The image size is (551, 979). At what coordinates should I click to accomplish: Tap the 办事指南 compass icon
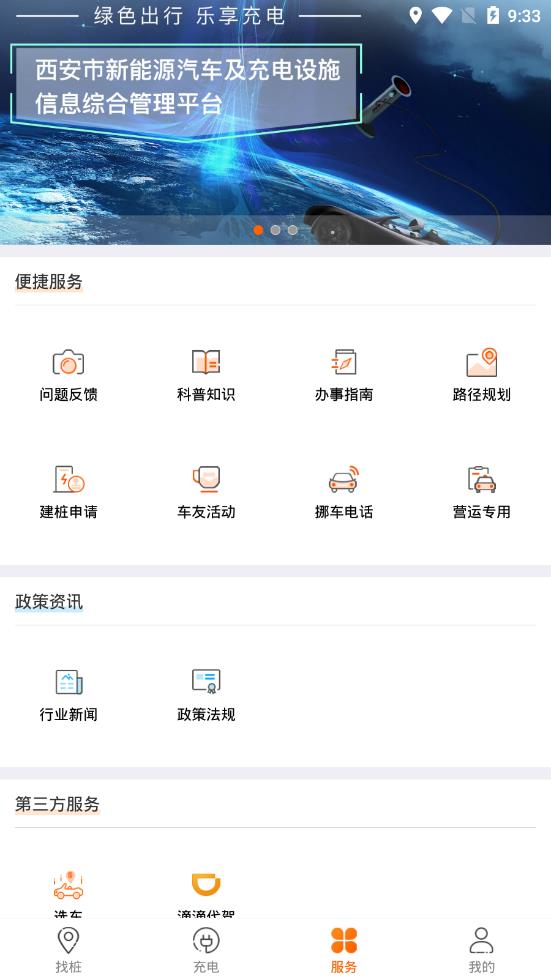[344, 362]
